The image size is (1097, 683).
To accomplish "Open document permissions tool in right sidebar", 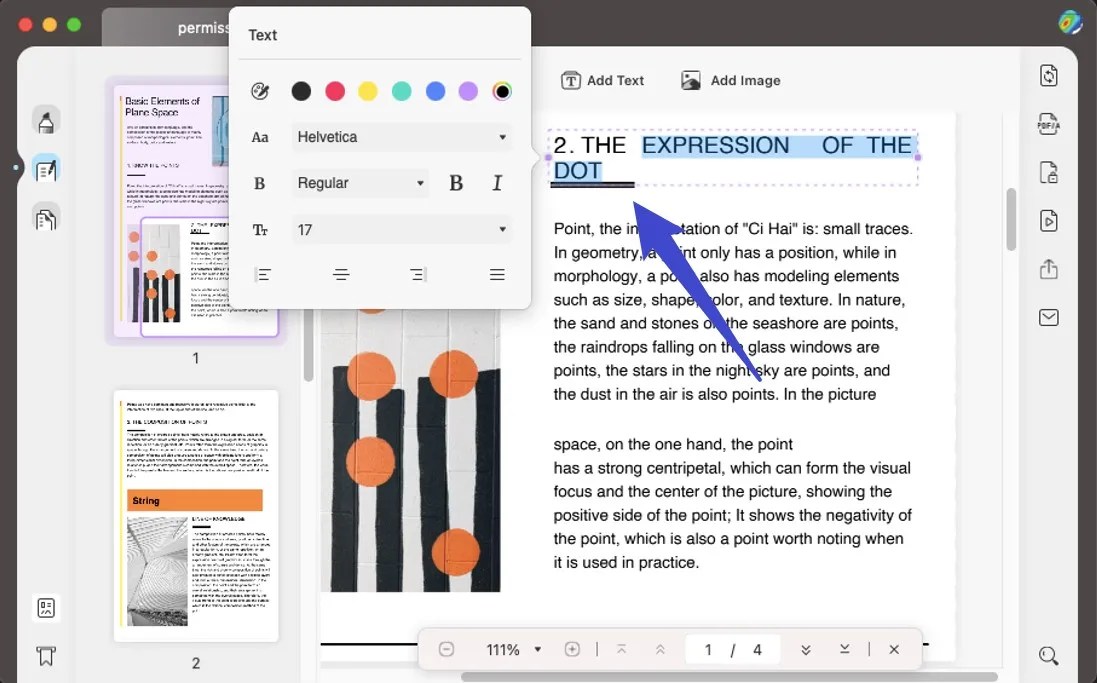I will [x=1048, y=172].
